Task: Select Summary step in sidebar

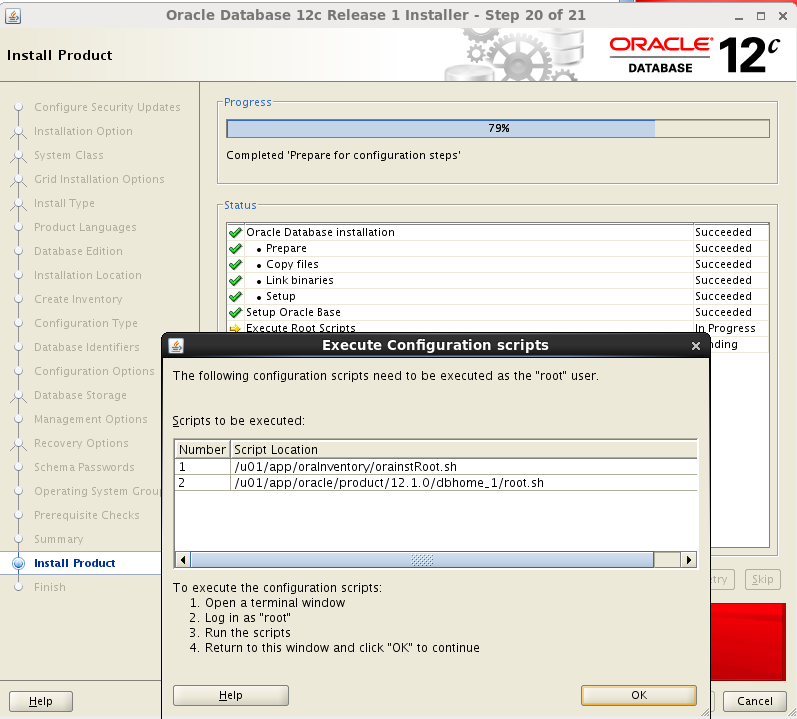Action: 58,539
